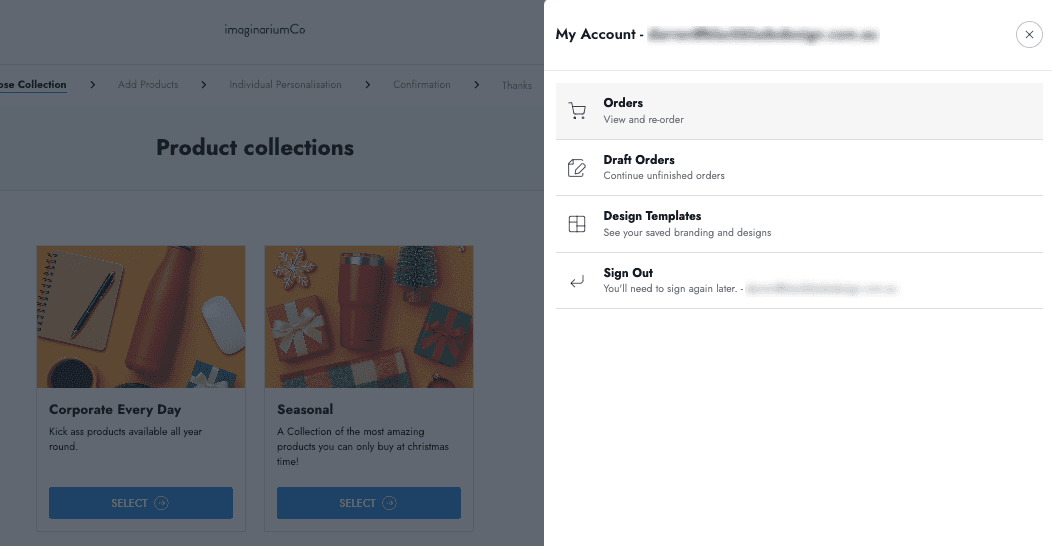This screenshot has height=546, width=1052.
Task: Go to the Add Products step
Action: (x=148, y=85)
